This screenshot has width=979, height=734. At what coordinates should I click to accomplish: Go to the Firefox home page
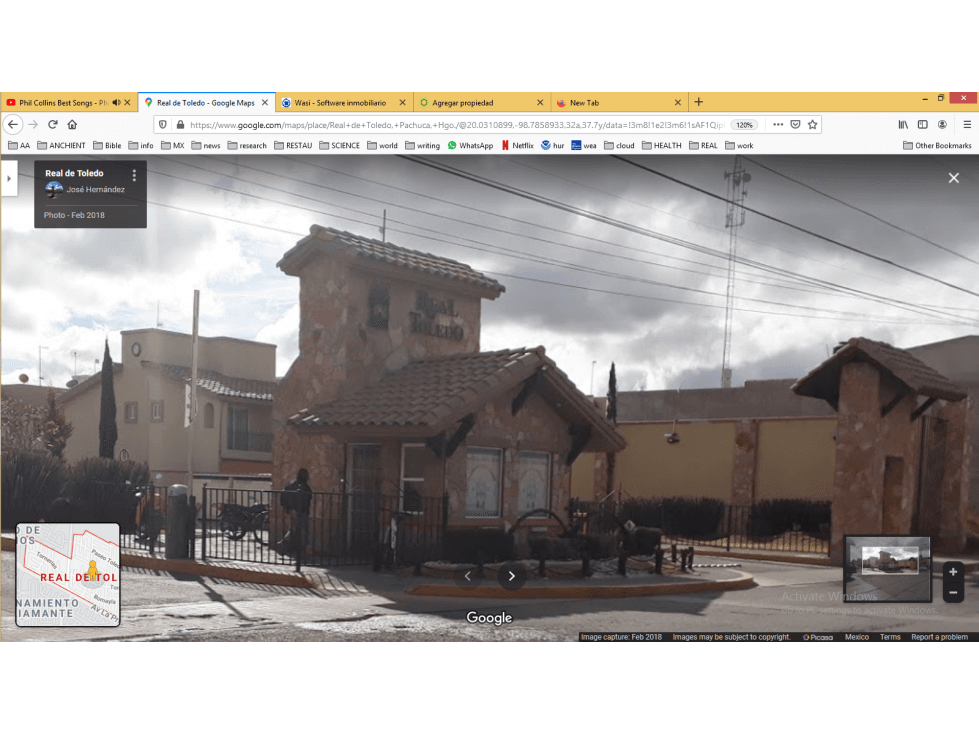pos(72,124)
